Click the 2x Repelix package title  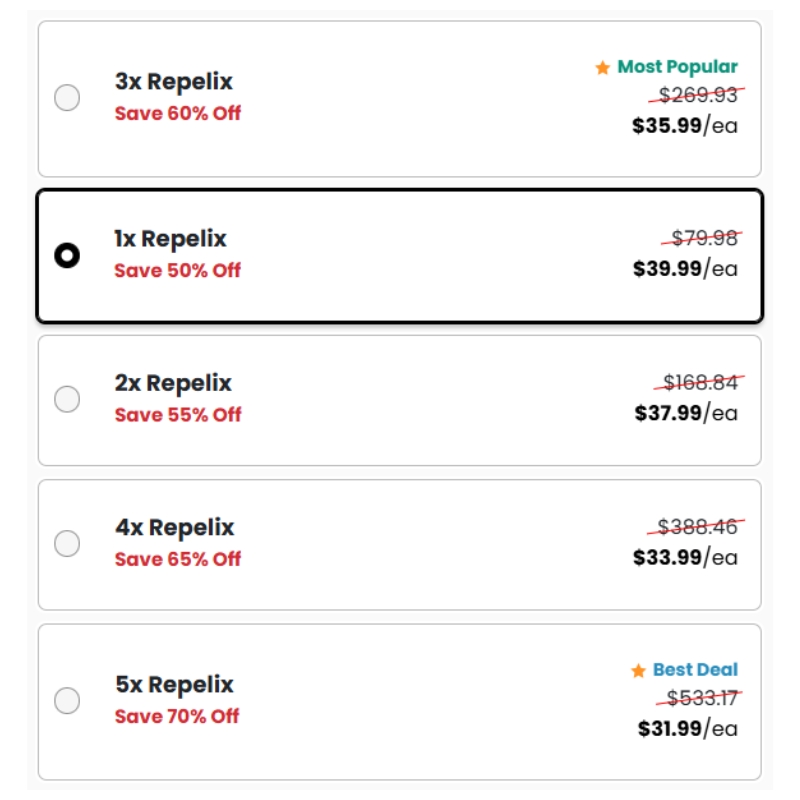(x=173, y=383)
